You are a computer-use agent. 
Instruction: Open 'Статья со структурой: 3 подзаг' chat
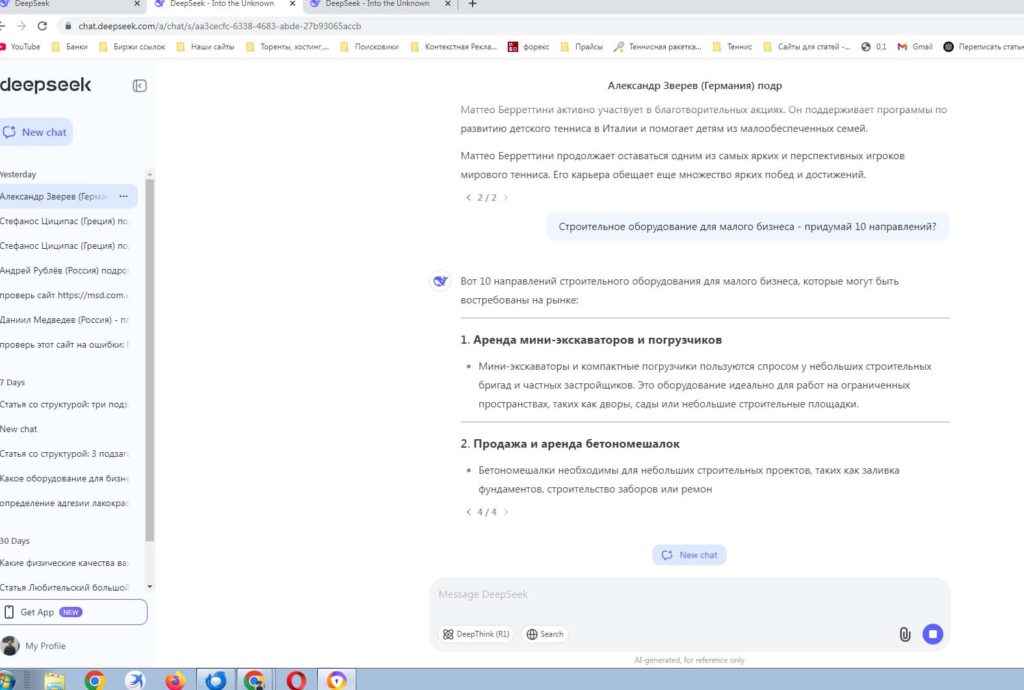pos(65,454)
